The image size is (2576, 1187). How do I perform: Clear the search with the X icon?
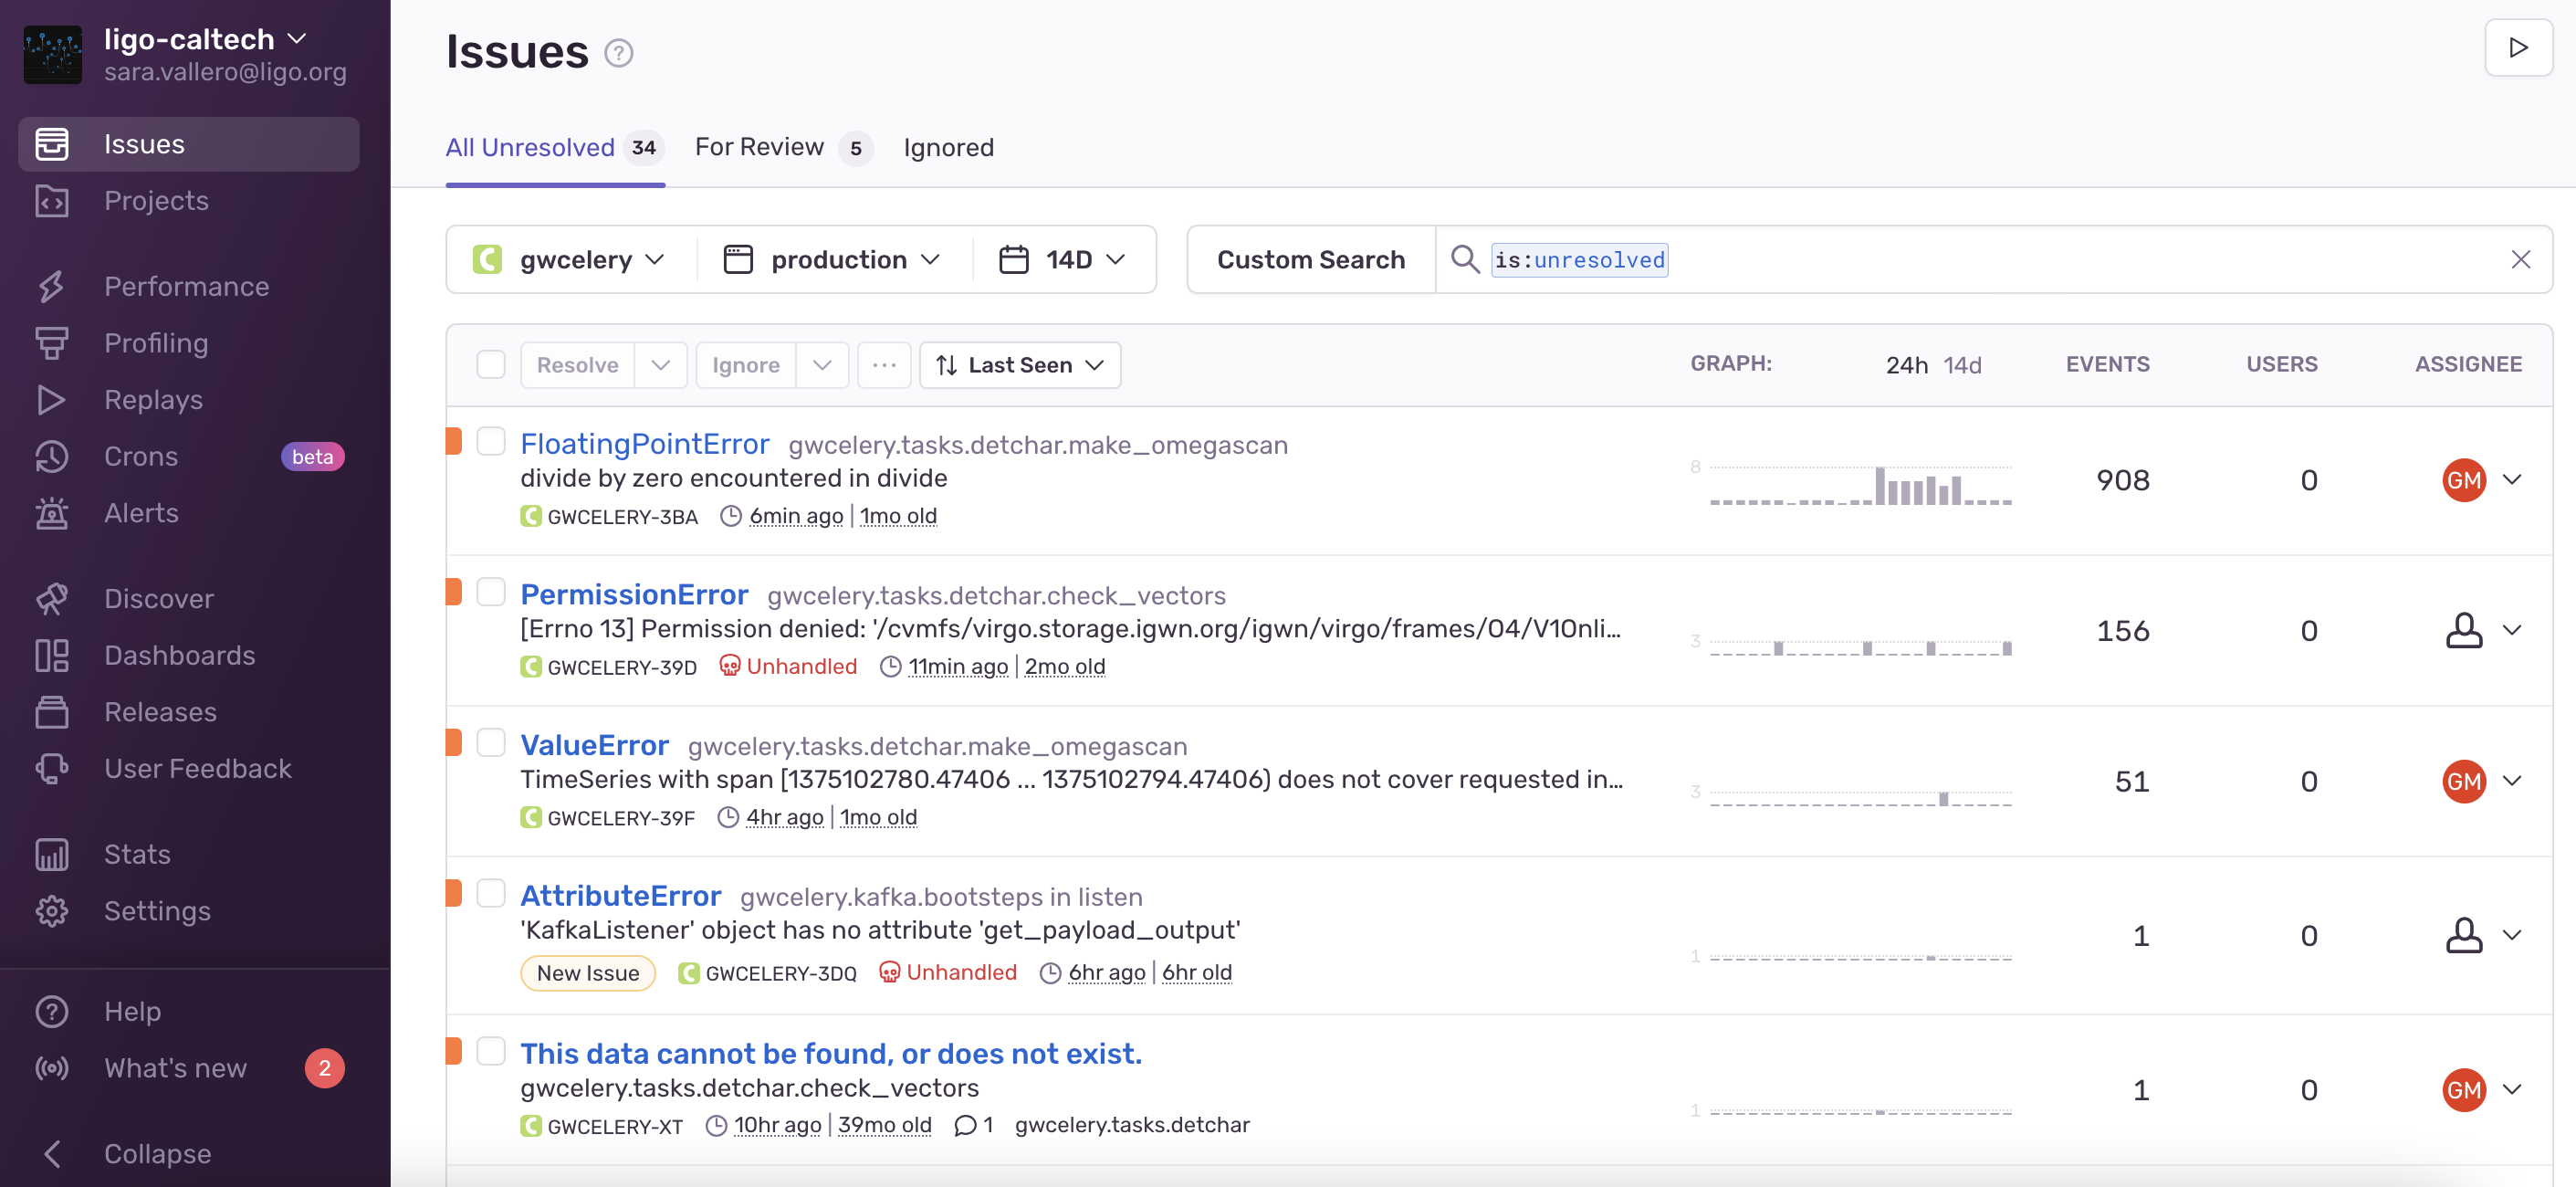point(2520,260)
